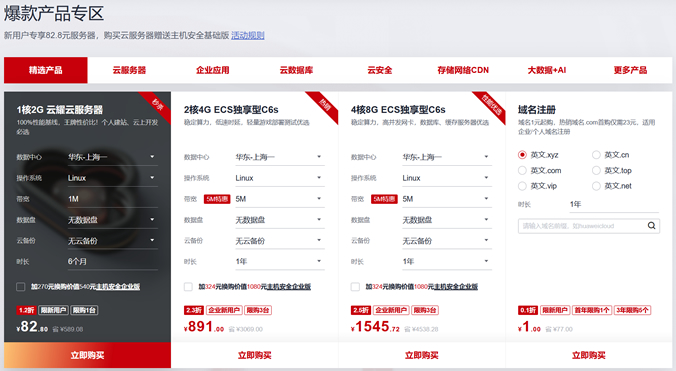Click 立即购买 under 2核4G ECS
This screenshot has height=371, width=676.
point(255,355)
